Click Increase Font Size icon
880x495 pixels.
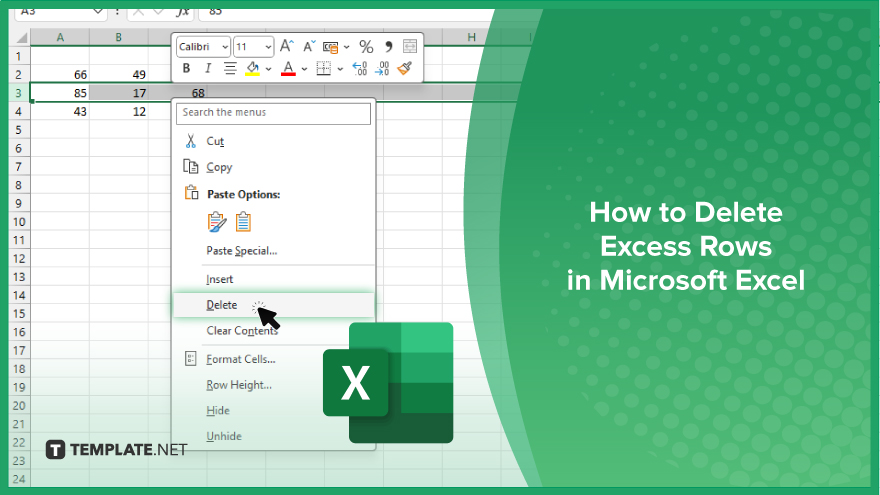[287, 46]
